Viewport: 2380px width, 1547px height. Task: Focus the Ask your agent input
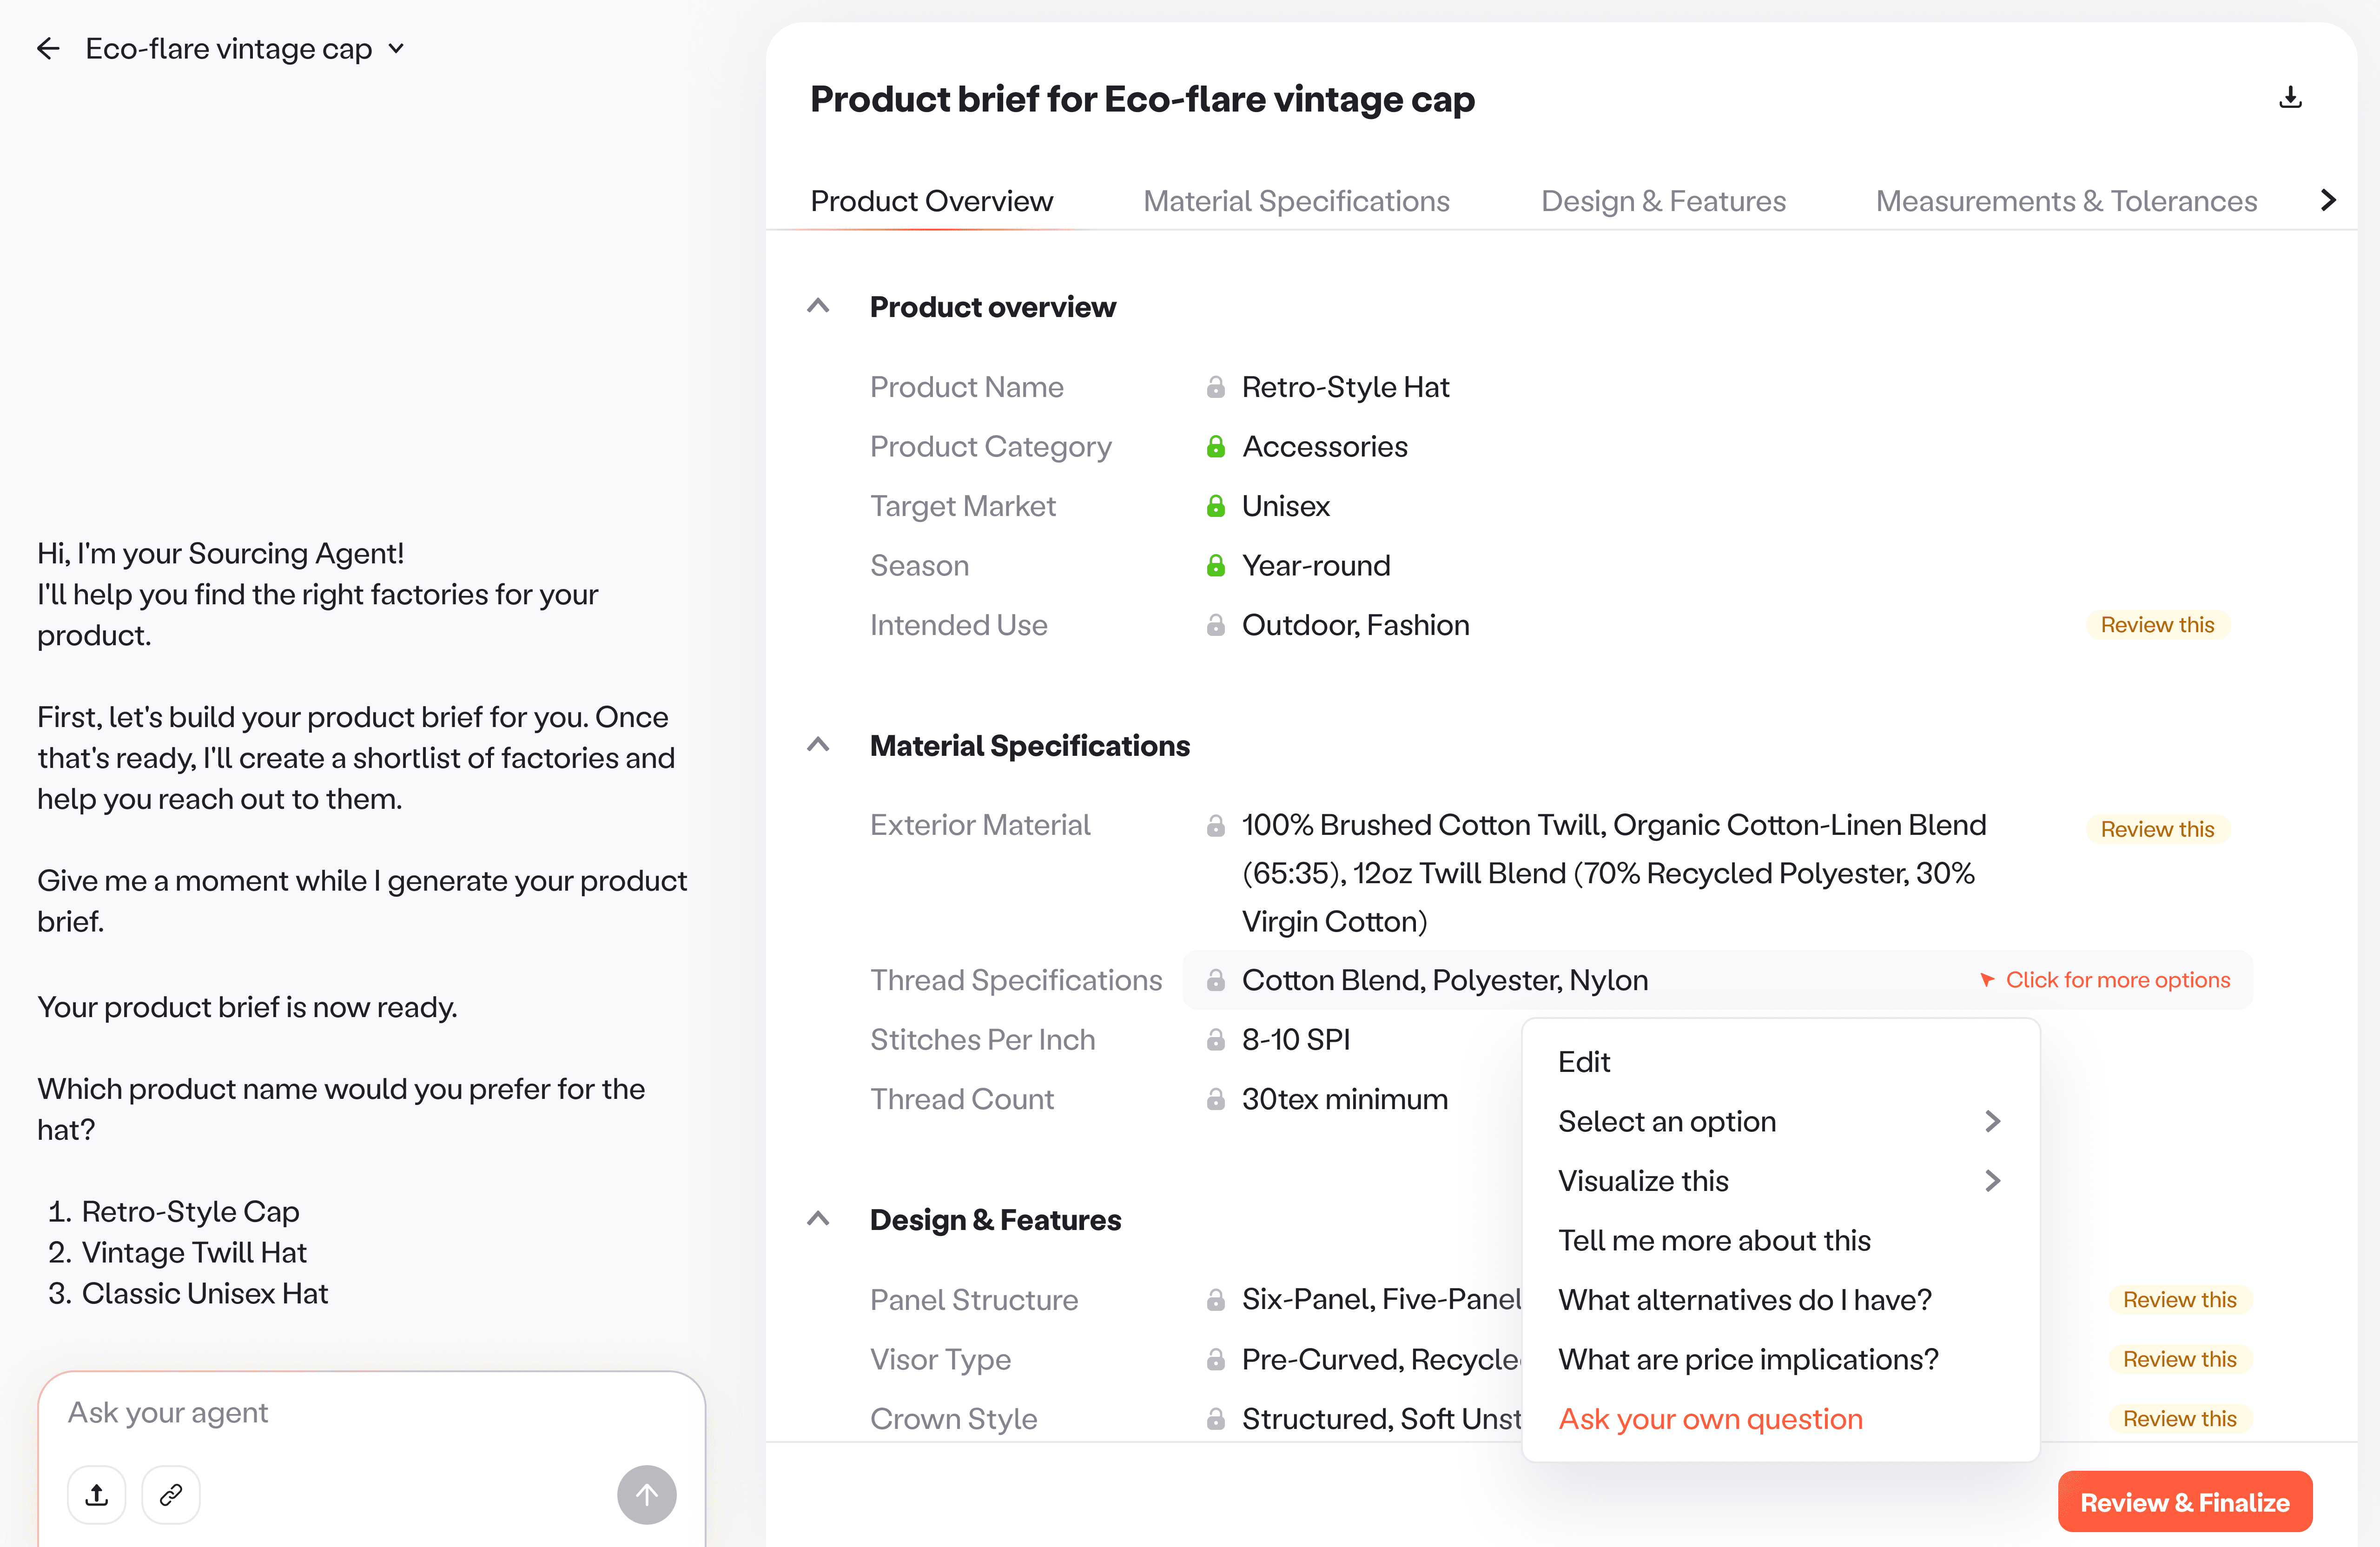[370, 1412]
